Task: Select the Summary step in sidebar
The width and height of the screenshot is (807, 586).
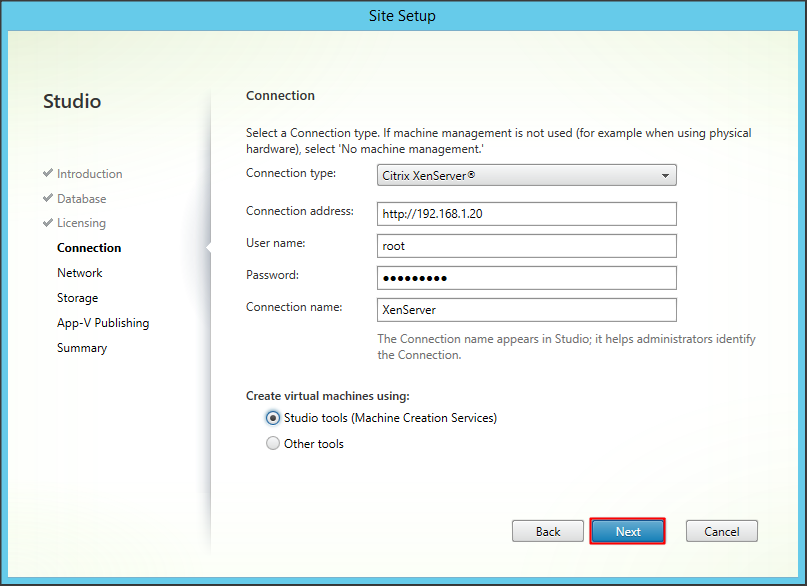Action: (x=82, y=348)
